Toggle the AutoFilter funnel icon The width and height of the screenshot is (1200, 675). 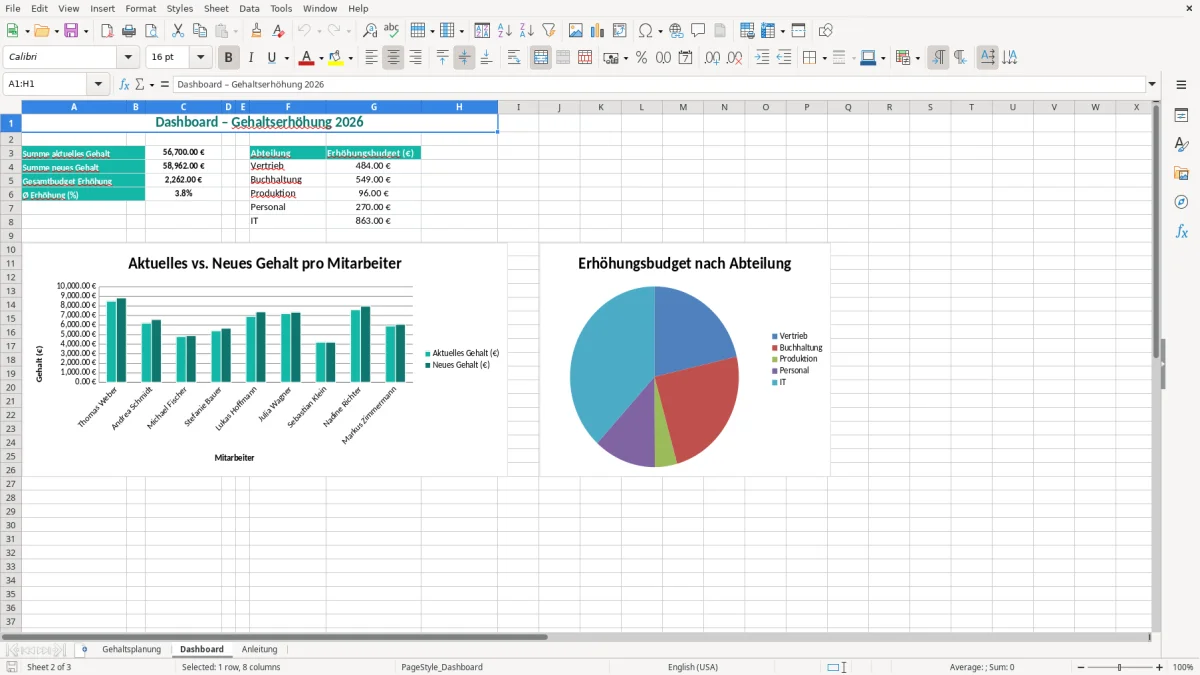pyautogui.click(x=549, y=31)
